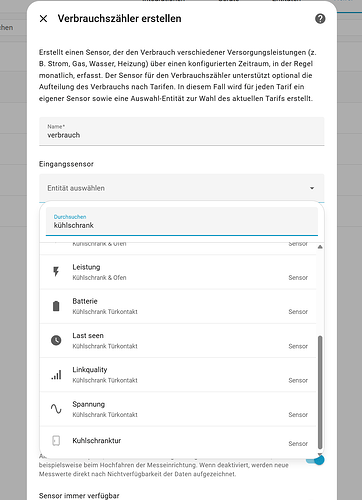Toggle the switch partly hidden below the list
Viewport: 362px width, 500px height.
pyautogui.click(x=316, y=460)
